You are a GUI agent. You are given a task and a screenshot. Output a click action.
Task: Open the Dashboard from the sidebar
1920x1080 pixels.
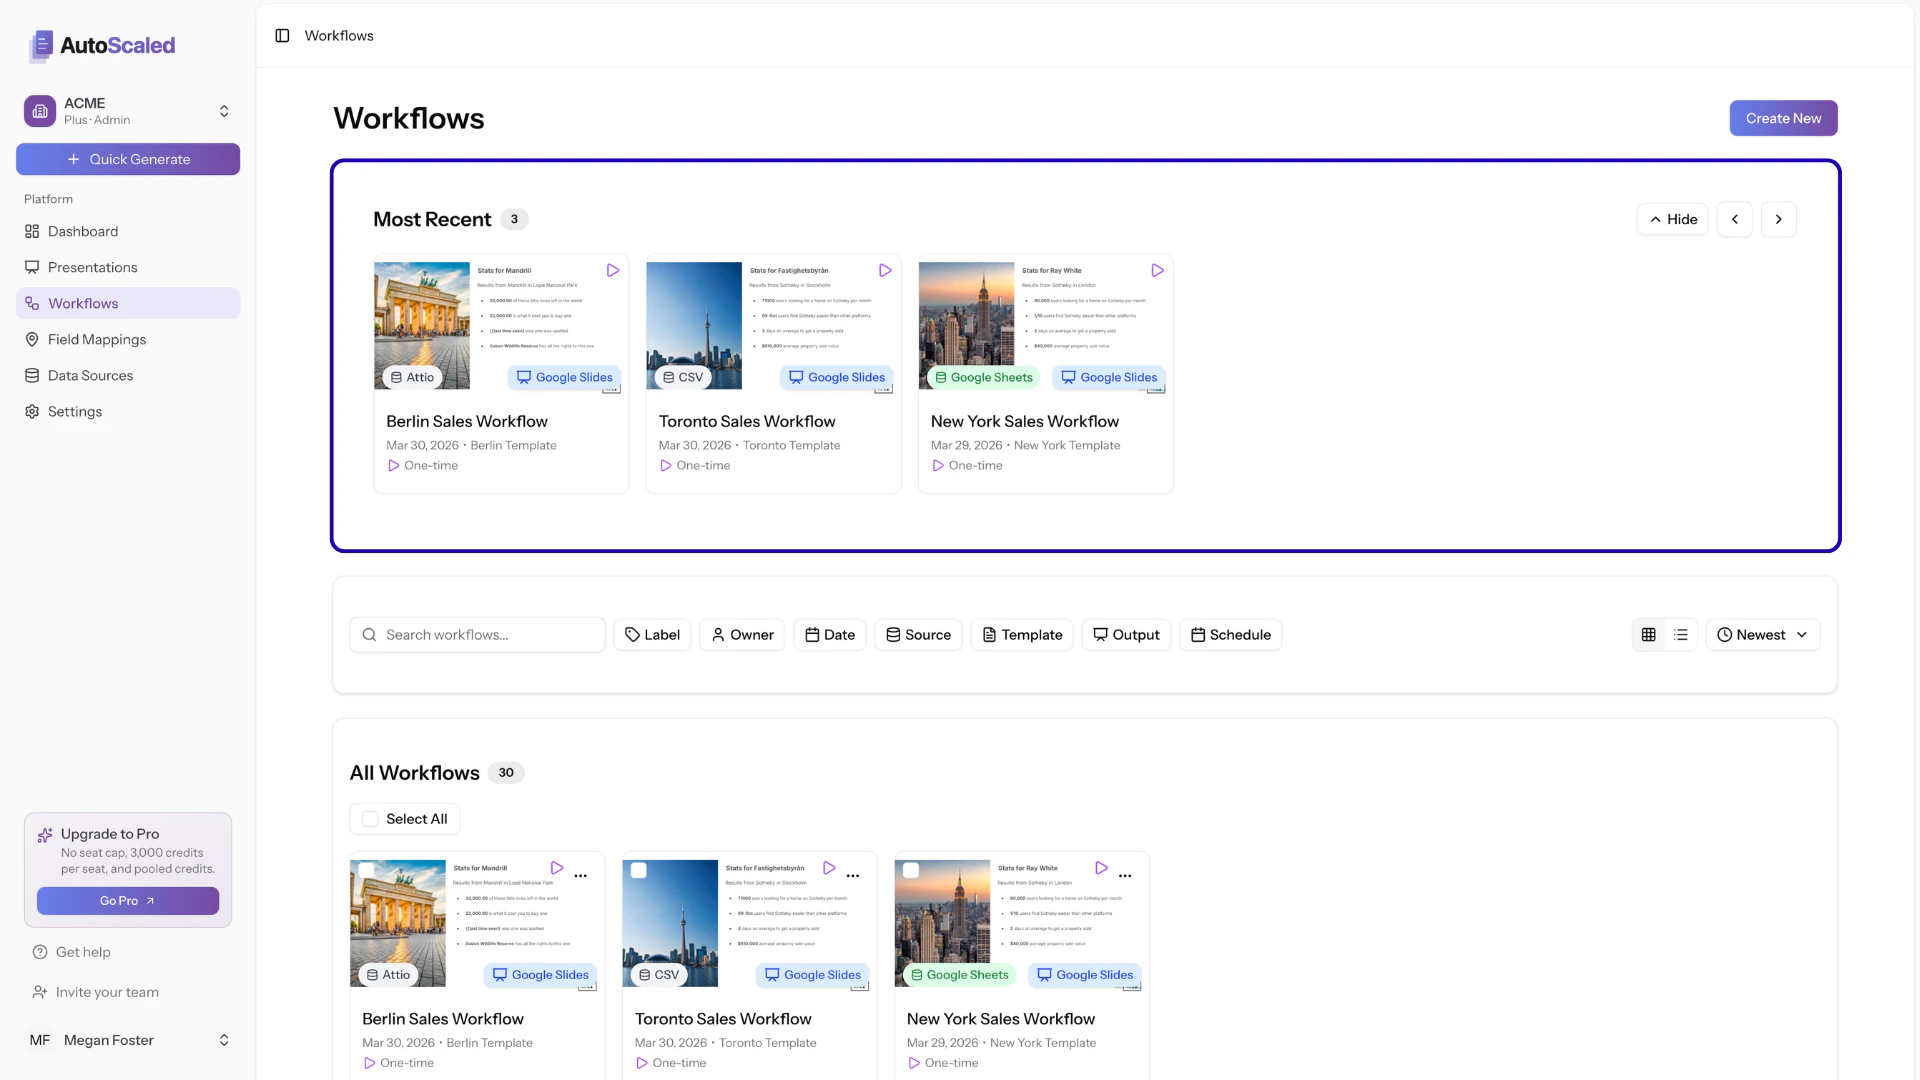(x=83, y=231)
